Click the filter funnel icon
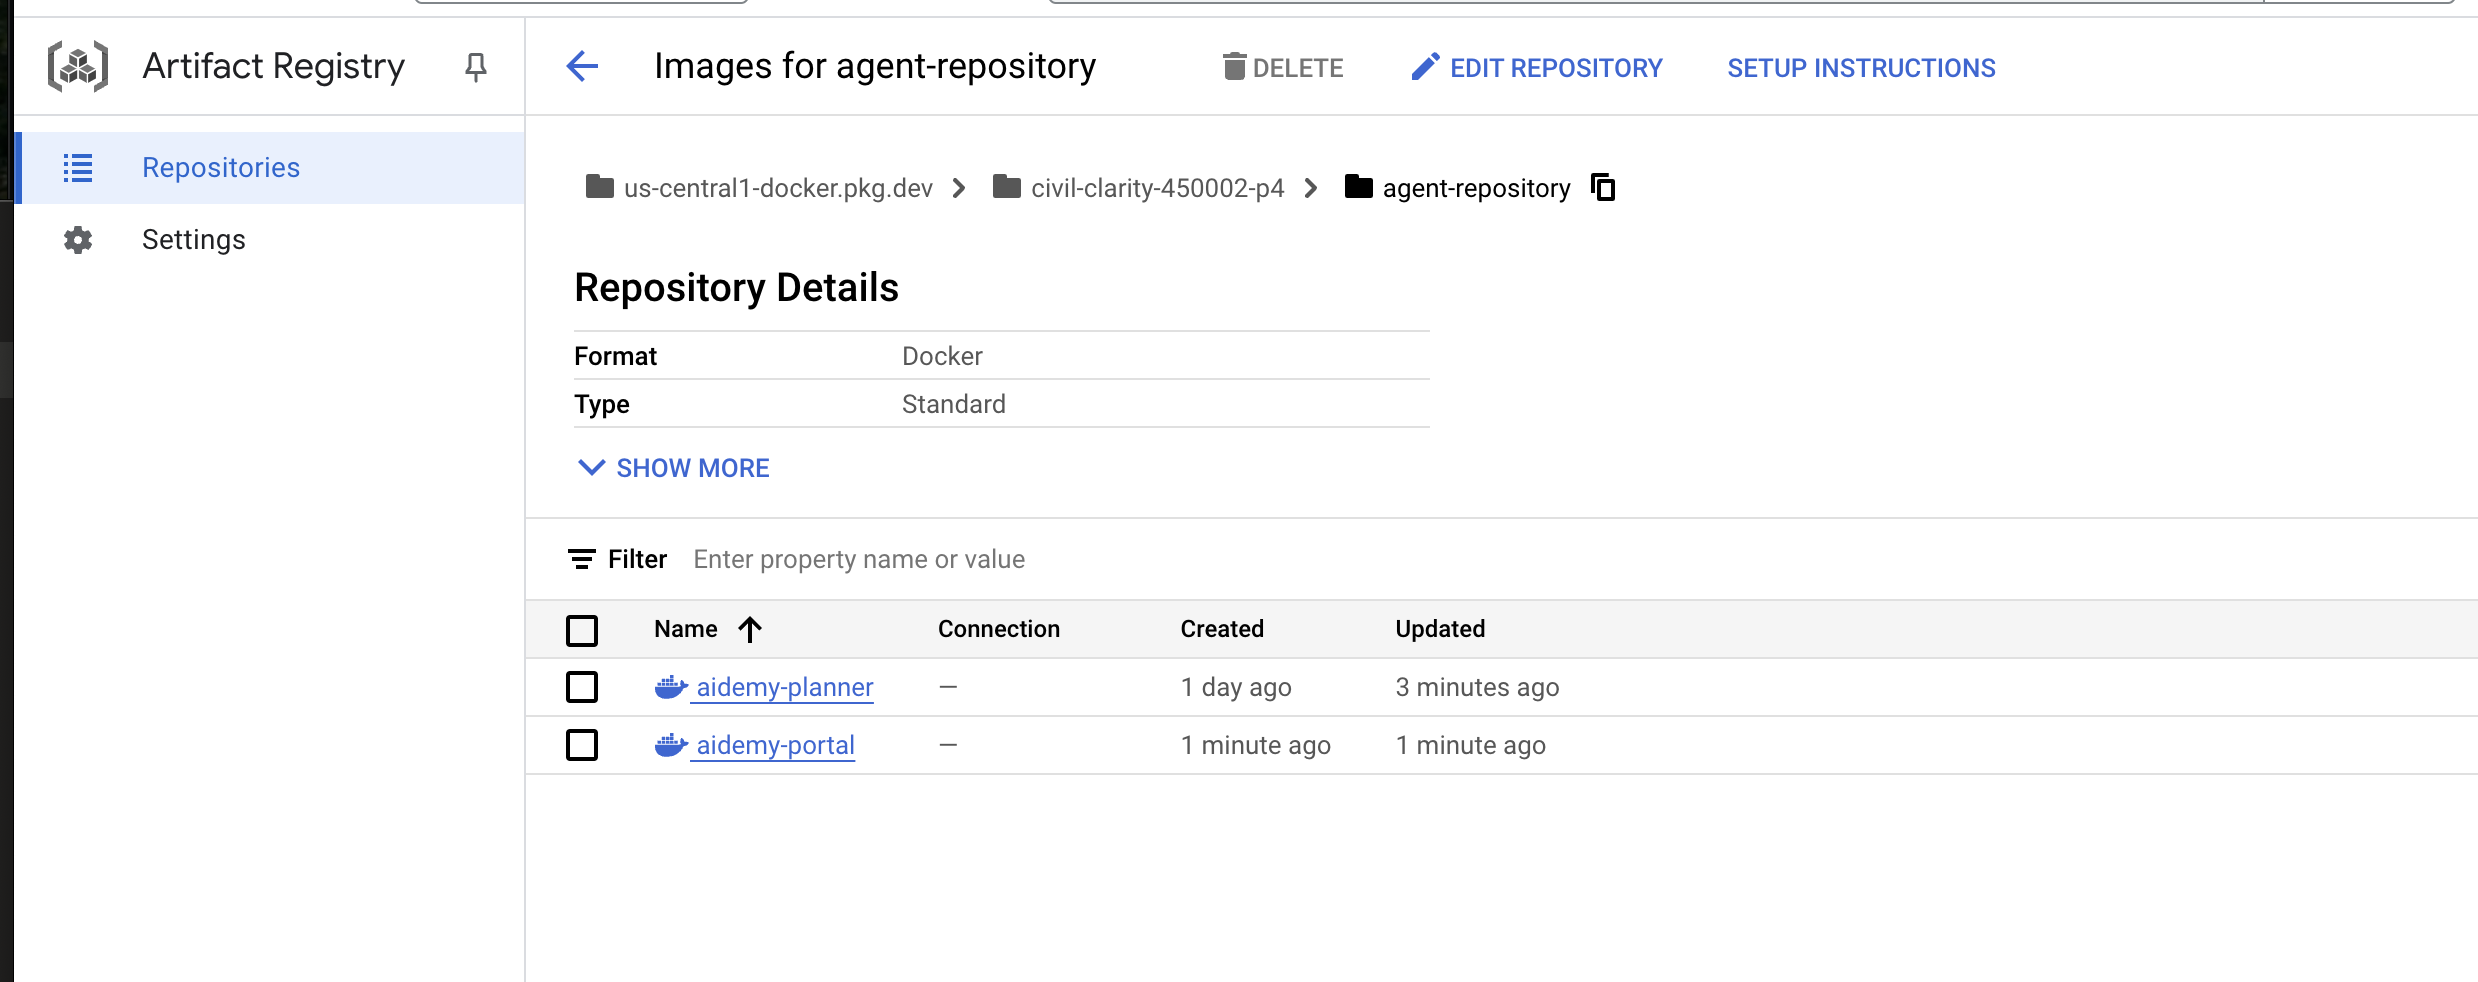This screenshot has width=2478, height=982. [583, 558]
